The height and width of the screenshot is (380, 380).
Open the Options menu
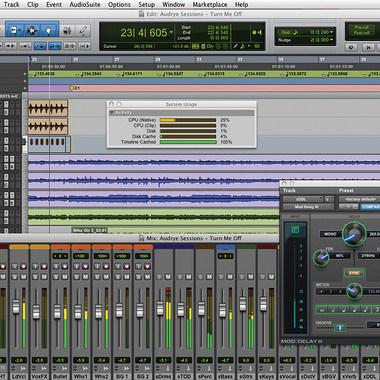tap(119, 5)
